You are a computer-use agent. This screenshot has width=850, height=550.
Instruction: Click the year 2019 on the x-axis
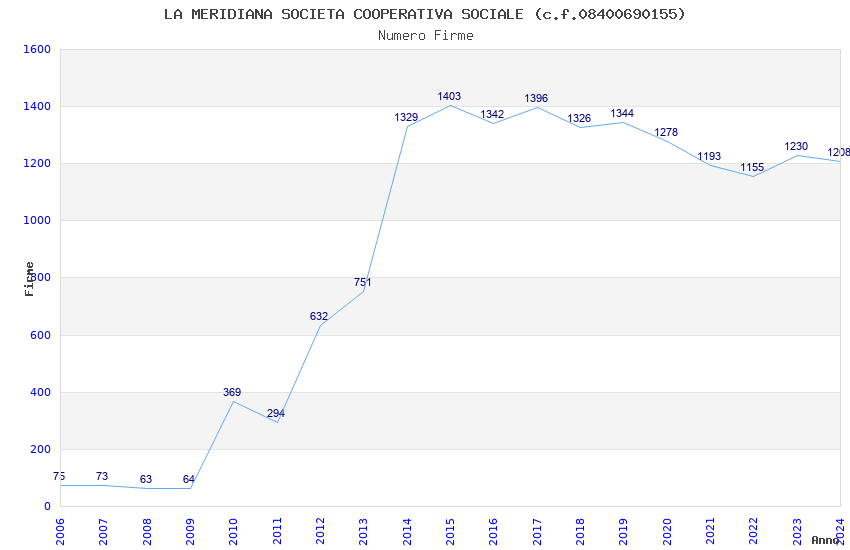(x=624, y=532)
